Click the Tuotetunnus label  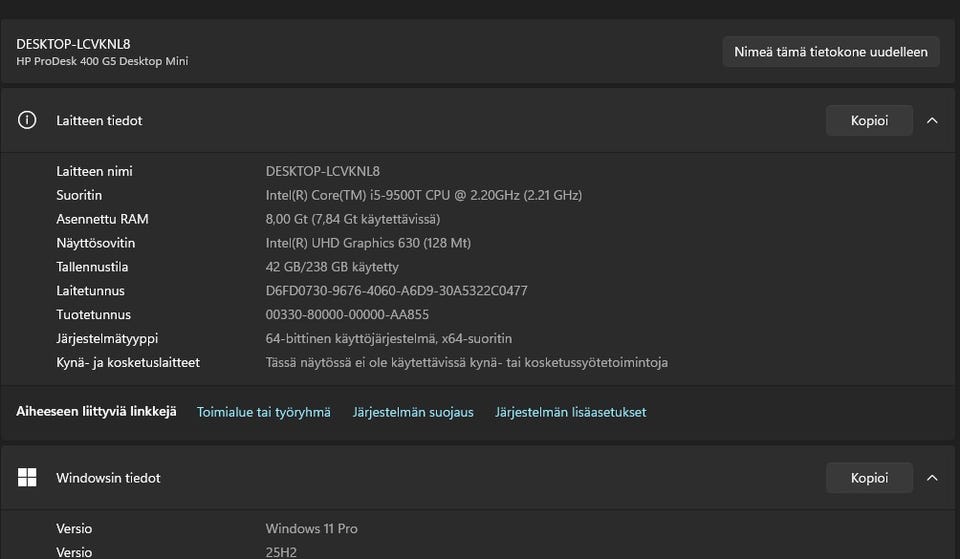(94, 315)
